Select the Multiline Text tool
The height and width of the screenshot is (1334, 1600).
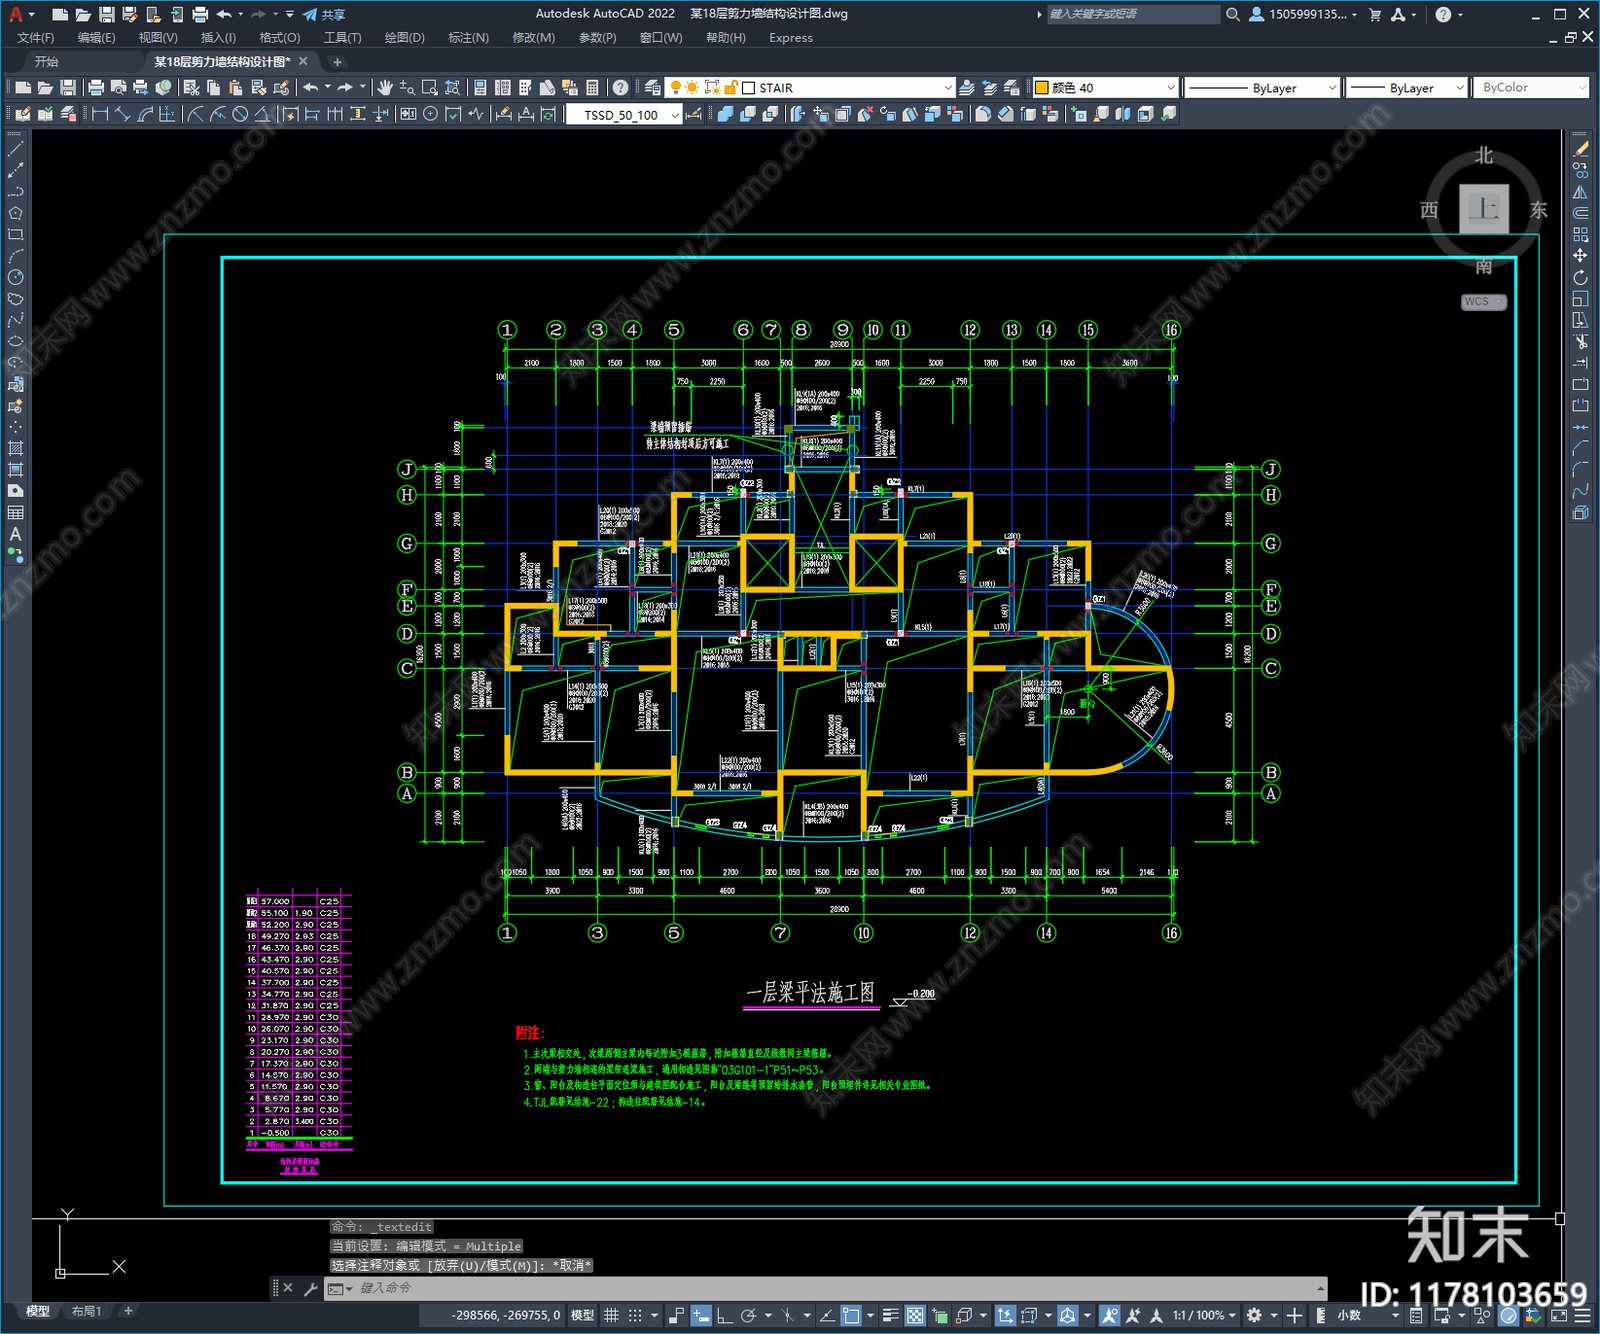coord(15,534)
